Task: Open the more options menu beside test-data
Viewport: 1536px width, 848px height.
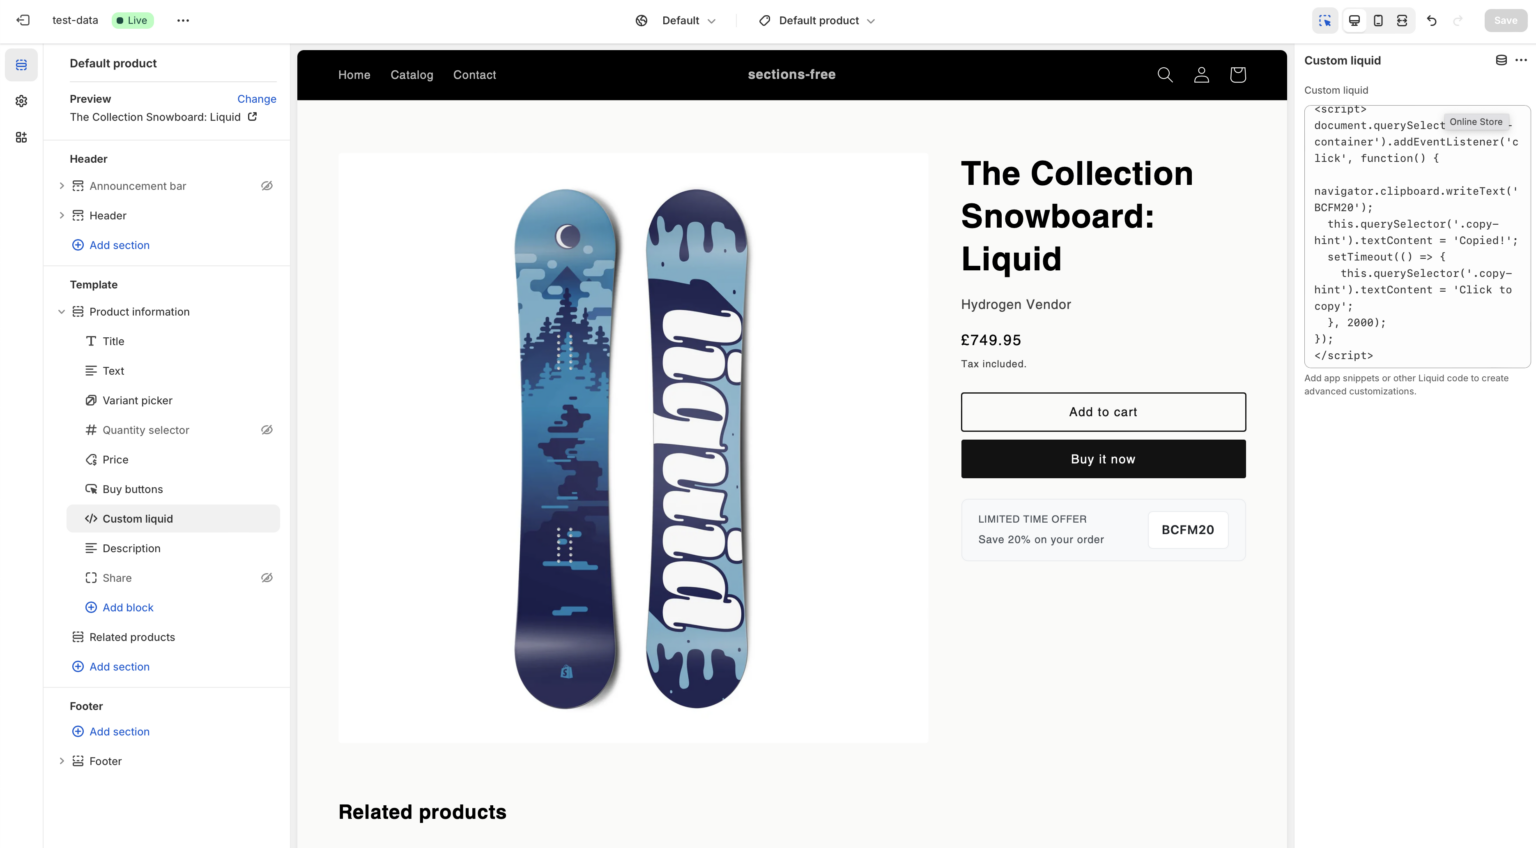Action: (182, 20)
